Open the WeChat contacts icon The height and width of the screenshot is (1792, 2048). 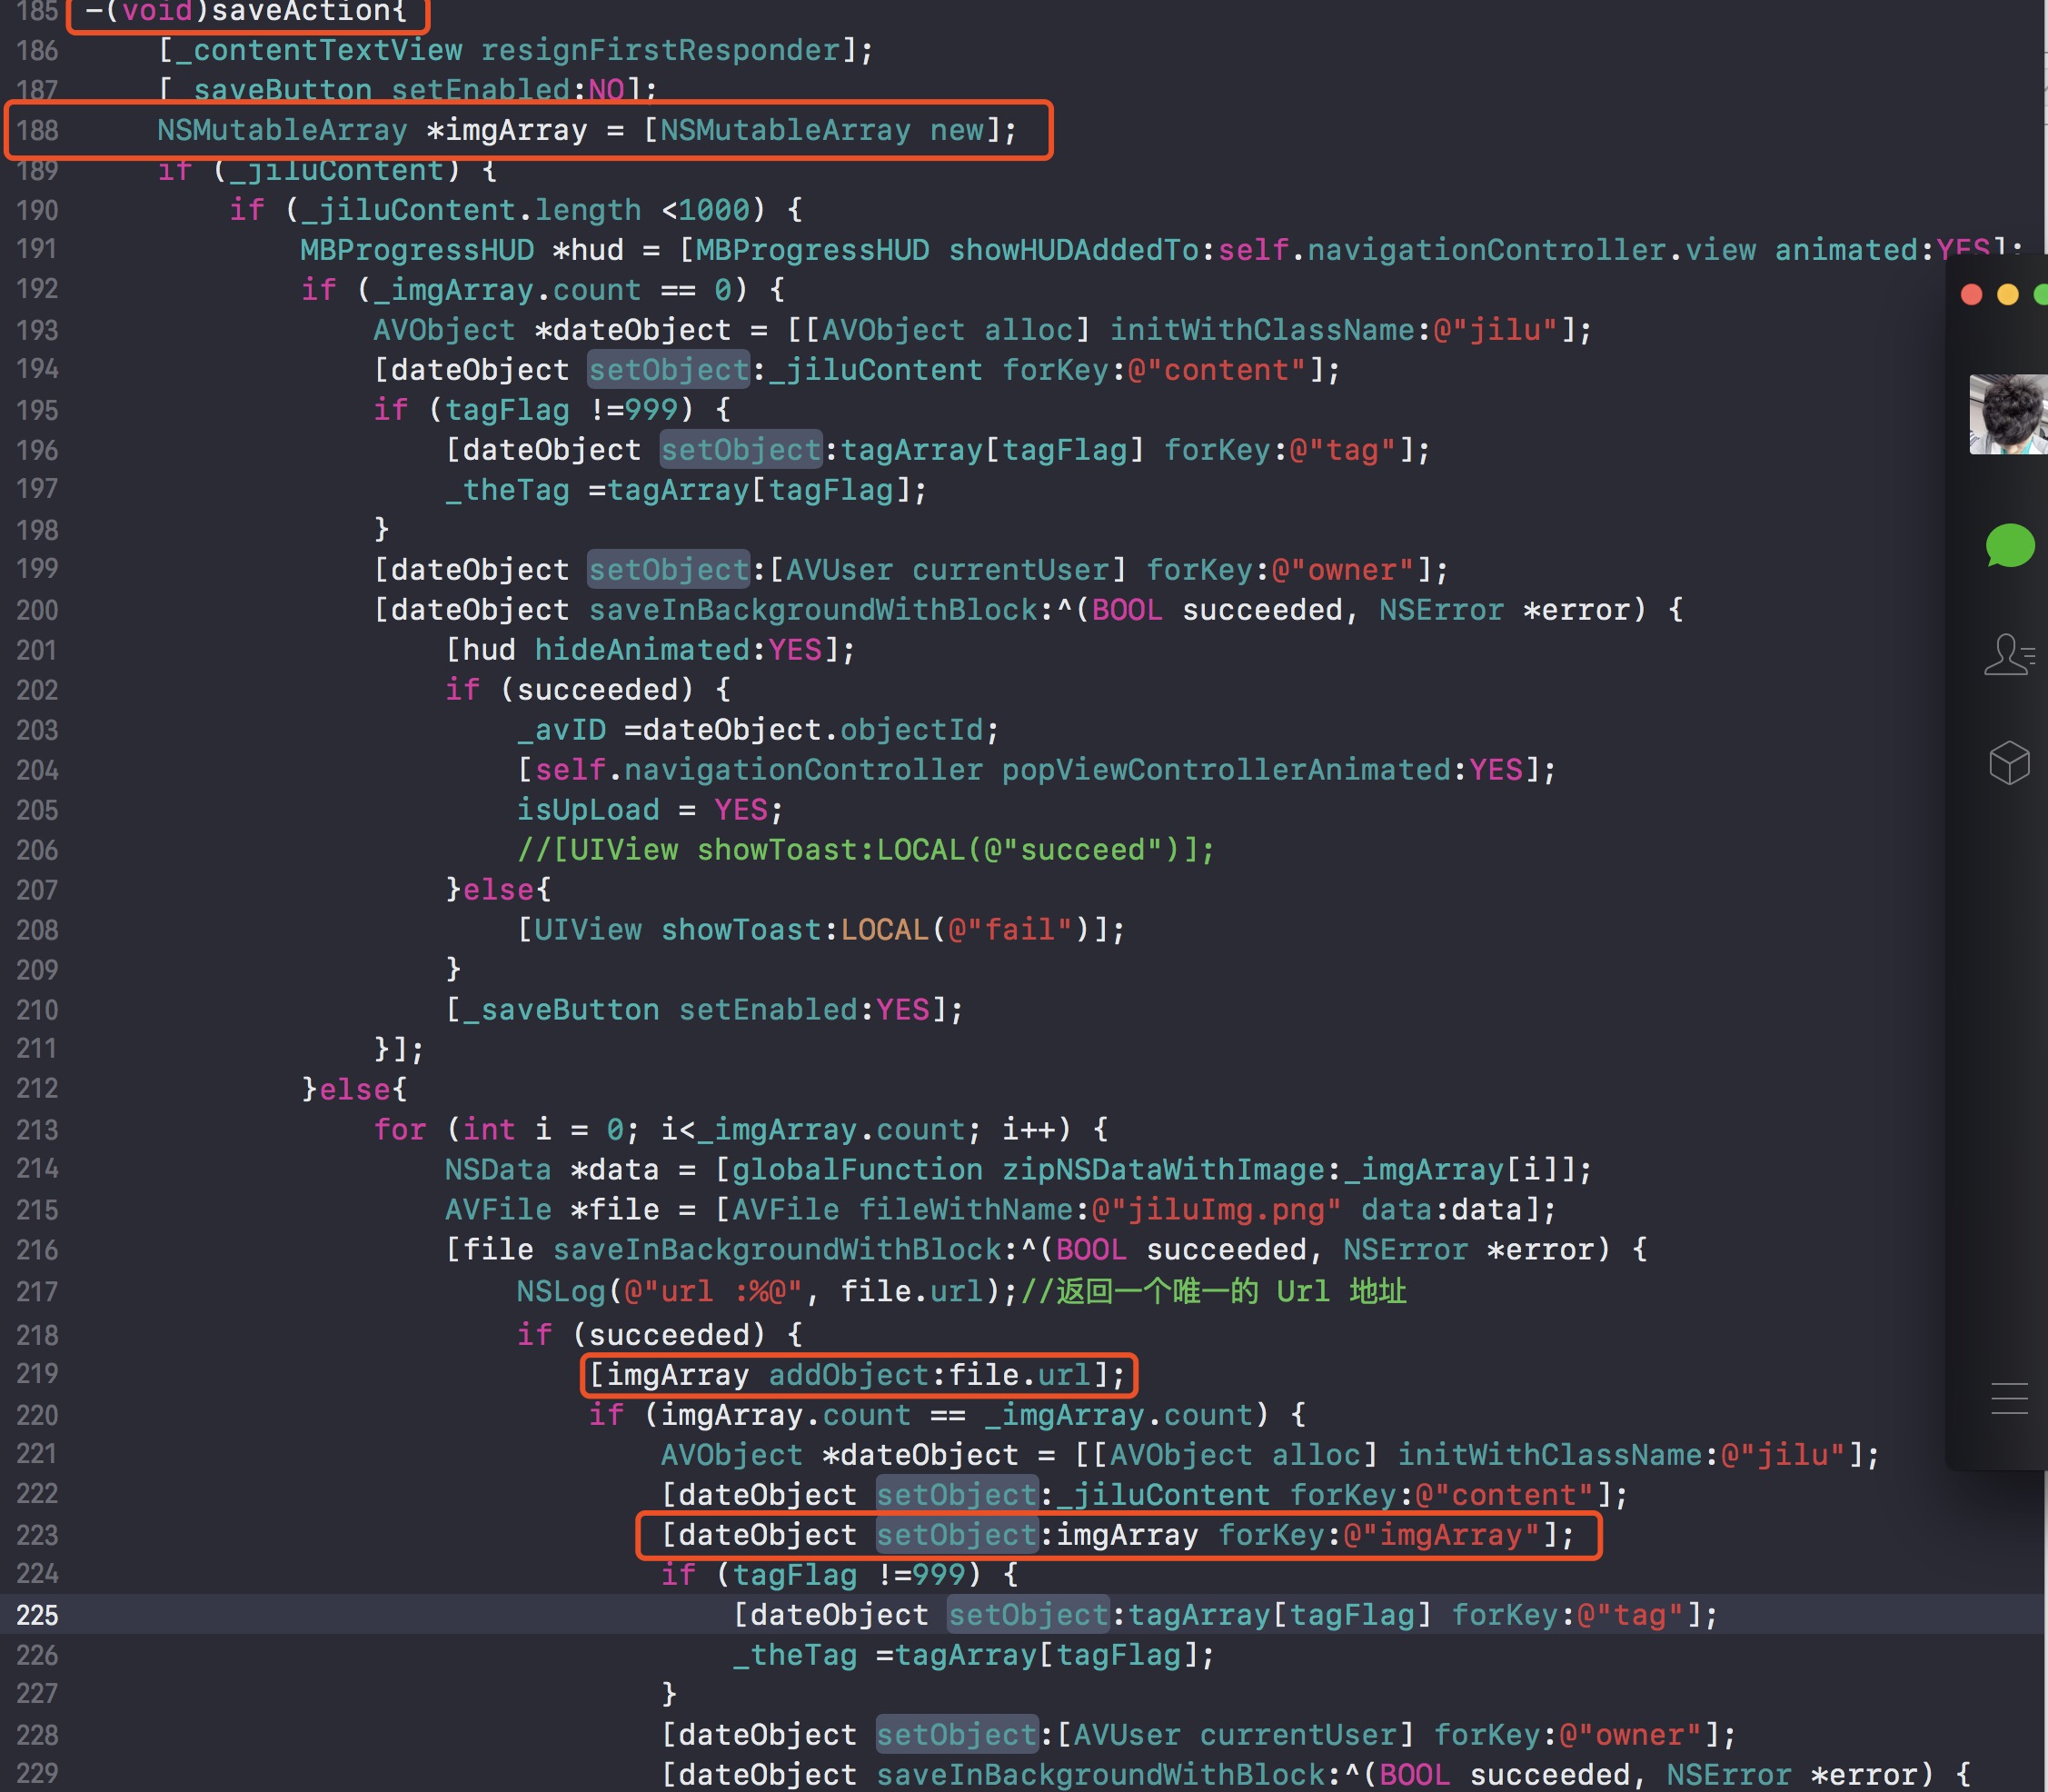click(x=2008, y=655)
